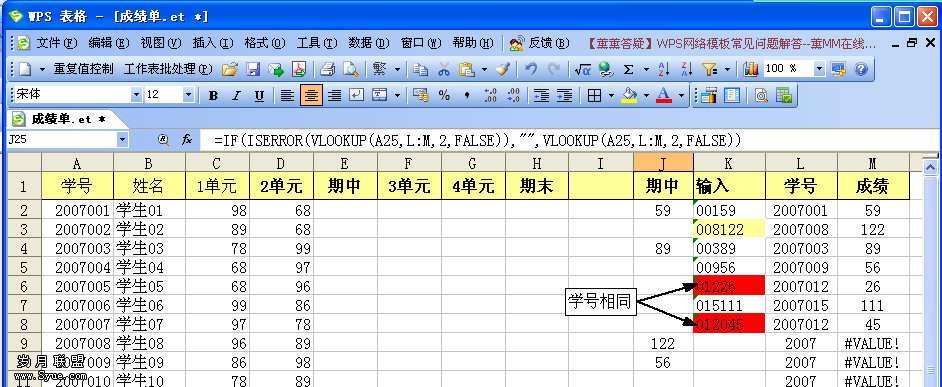Screen dimensions: 942x387
Task: Apply red font color A
Action: tap(664, 95)
